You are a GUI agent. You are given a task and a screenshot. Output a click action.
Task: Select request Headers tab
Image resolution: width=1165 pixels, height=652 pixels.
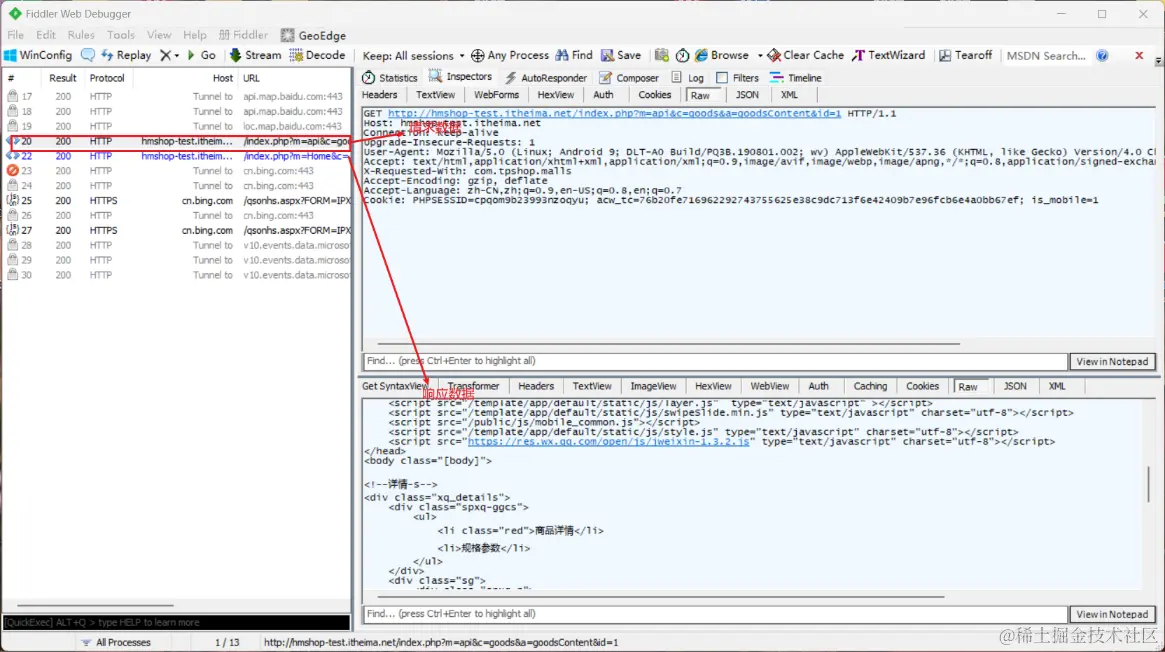pos(380,95)
